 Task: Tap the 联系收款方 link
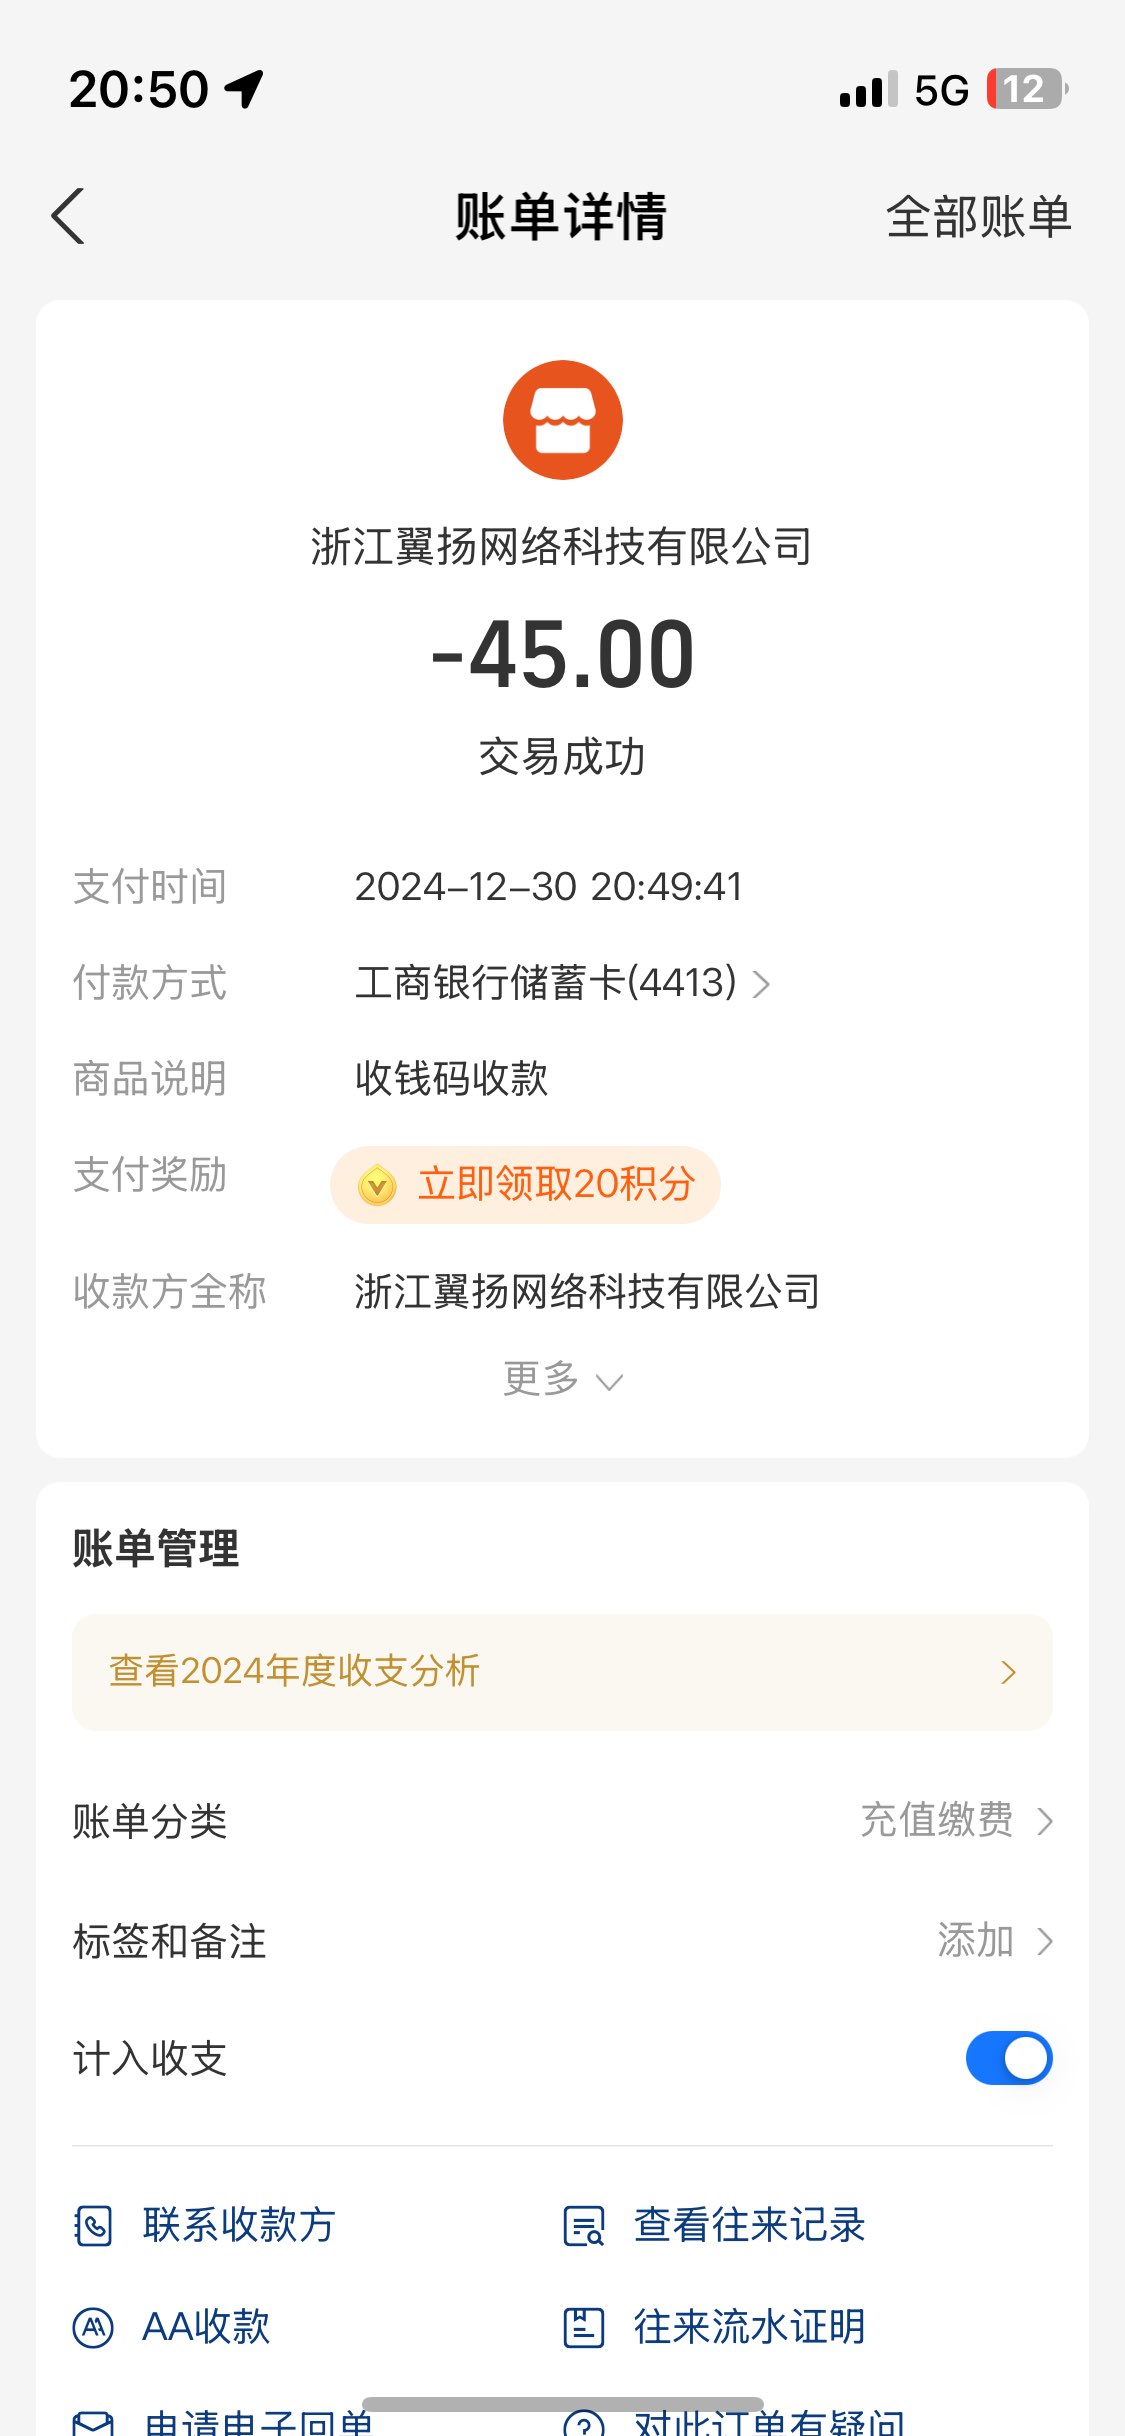click(238, 2226)
